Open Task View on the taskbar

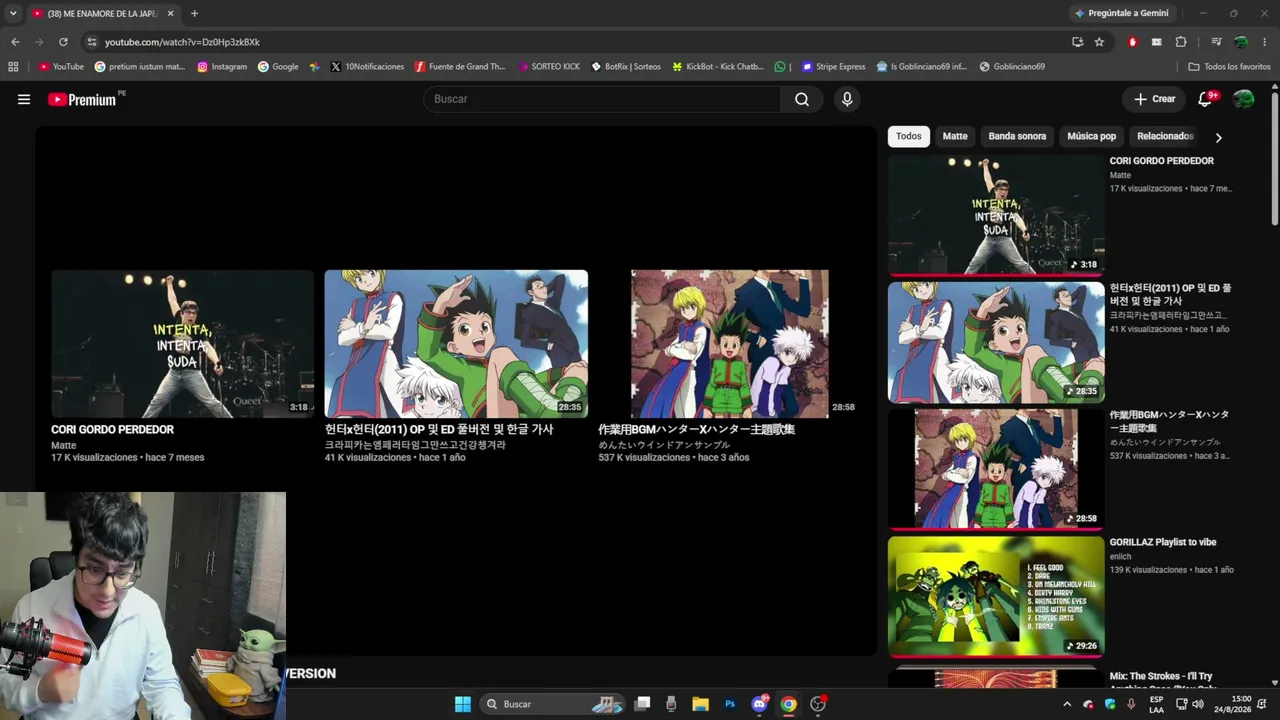(x=643, y=704)
